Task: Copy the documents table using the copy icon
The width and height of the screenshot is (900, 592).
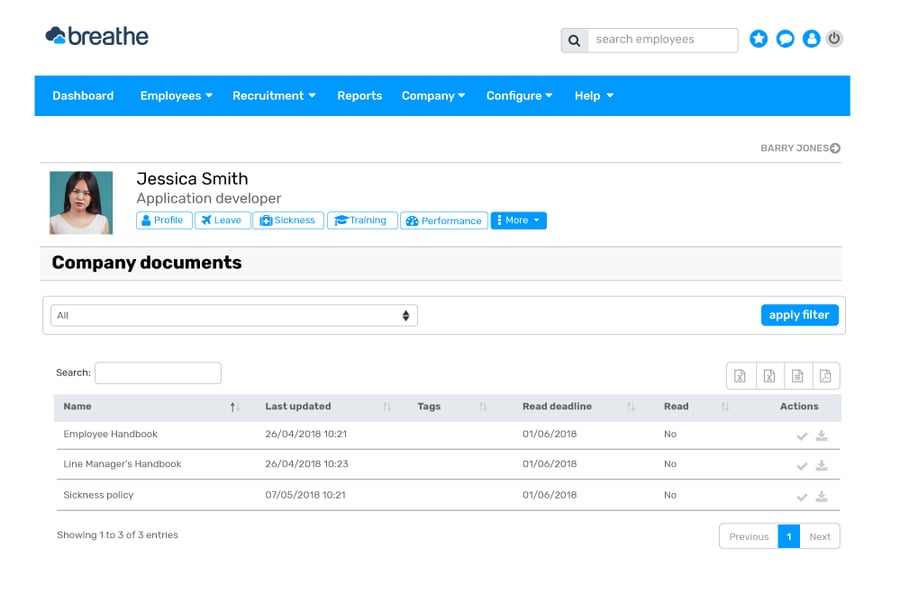Action: pyautogui.click(x=798, y=376)
